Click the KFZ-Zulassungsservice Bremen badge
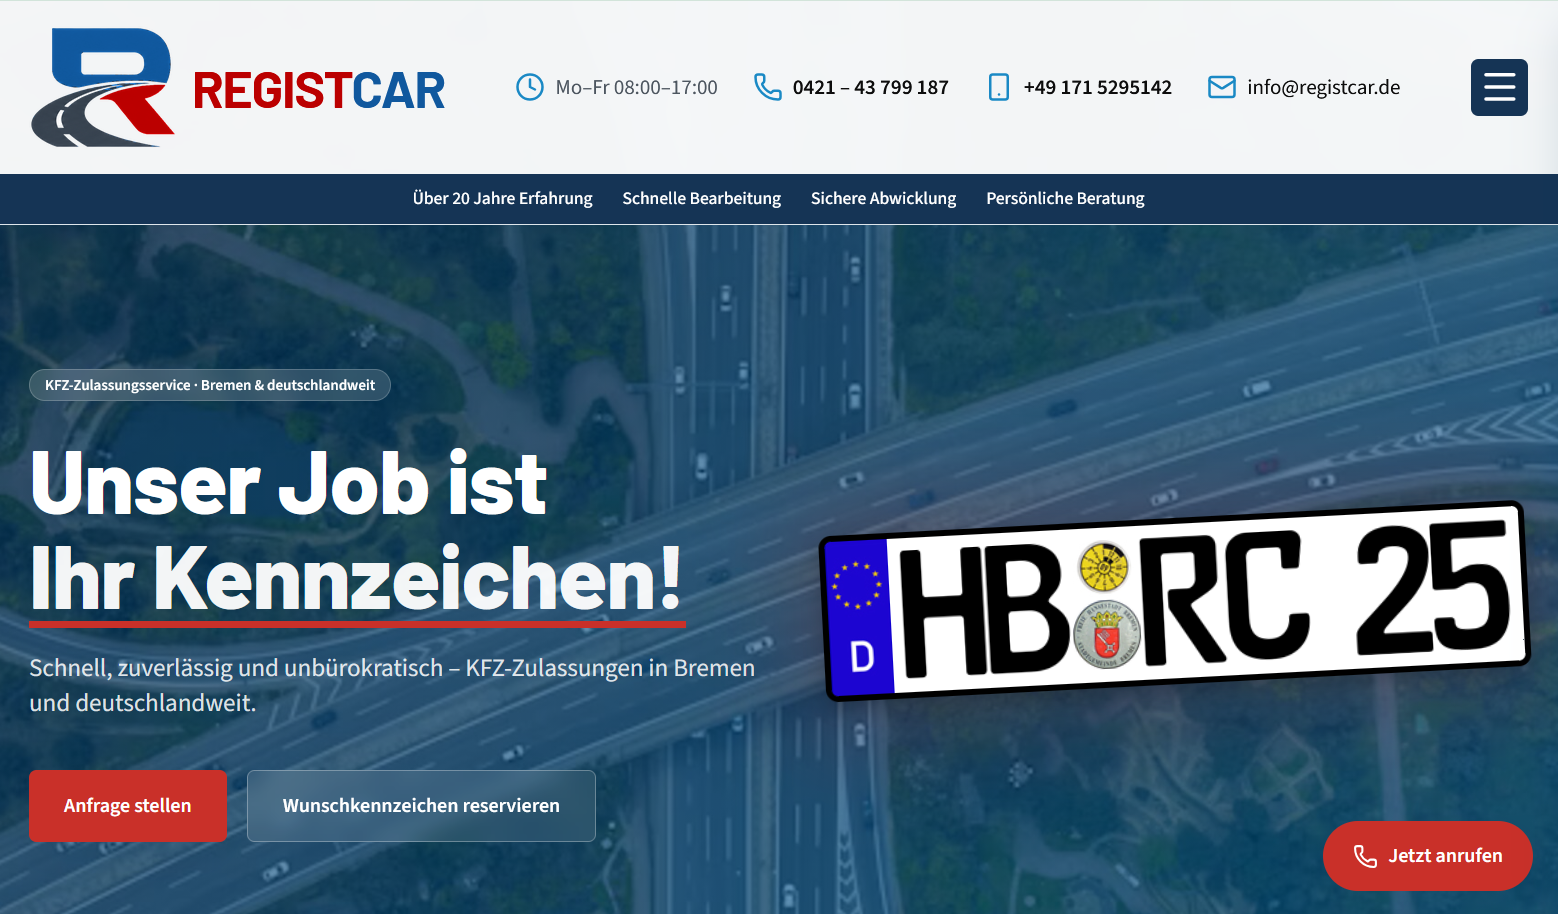The height and width of the screenshot is (914, 1558). point(210,385)
